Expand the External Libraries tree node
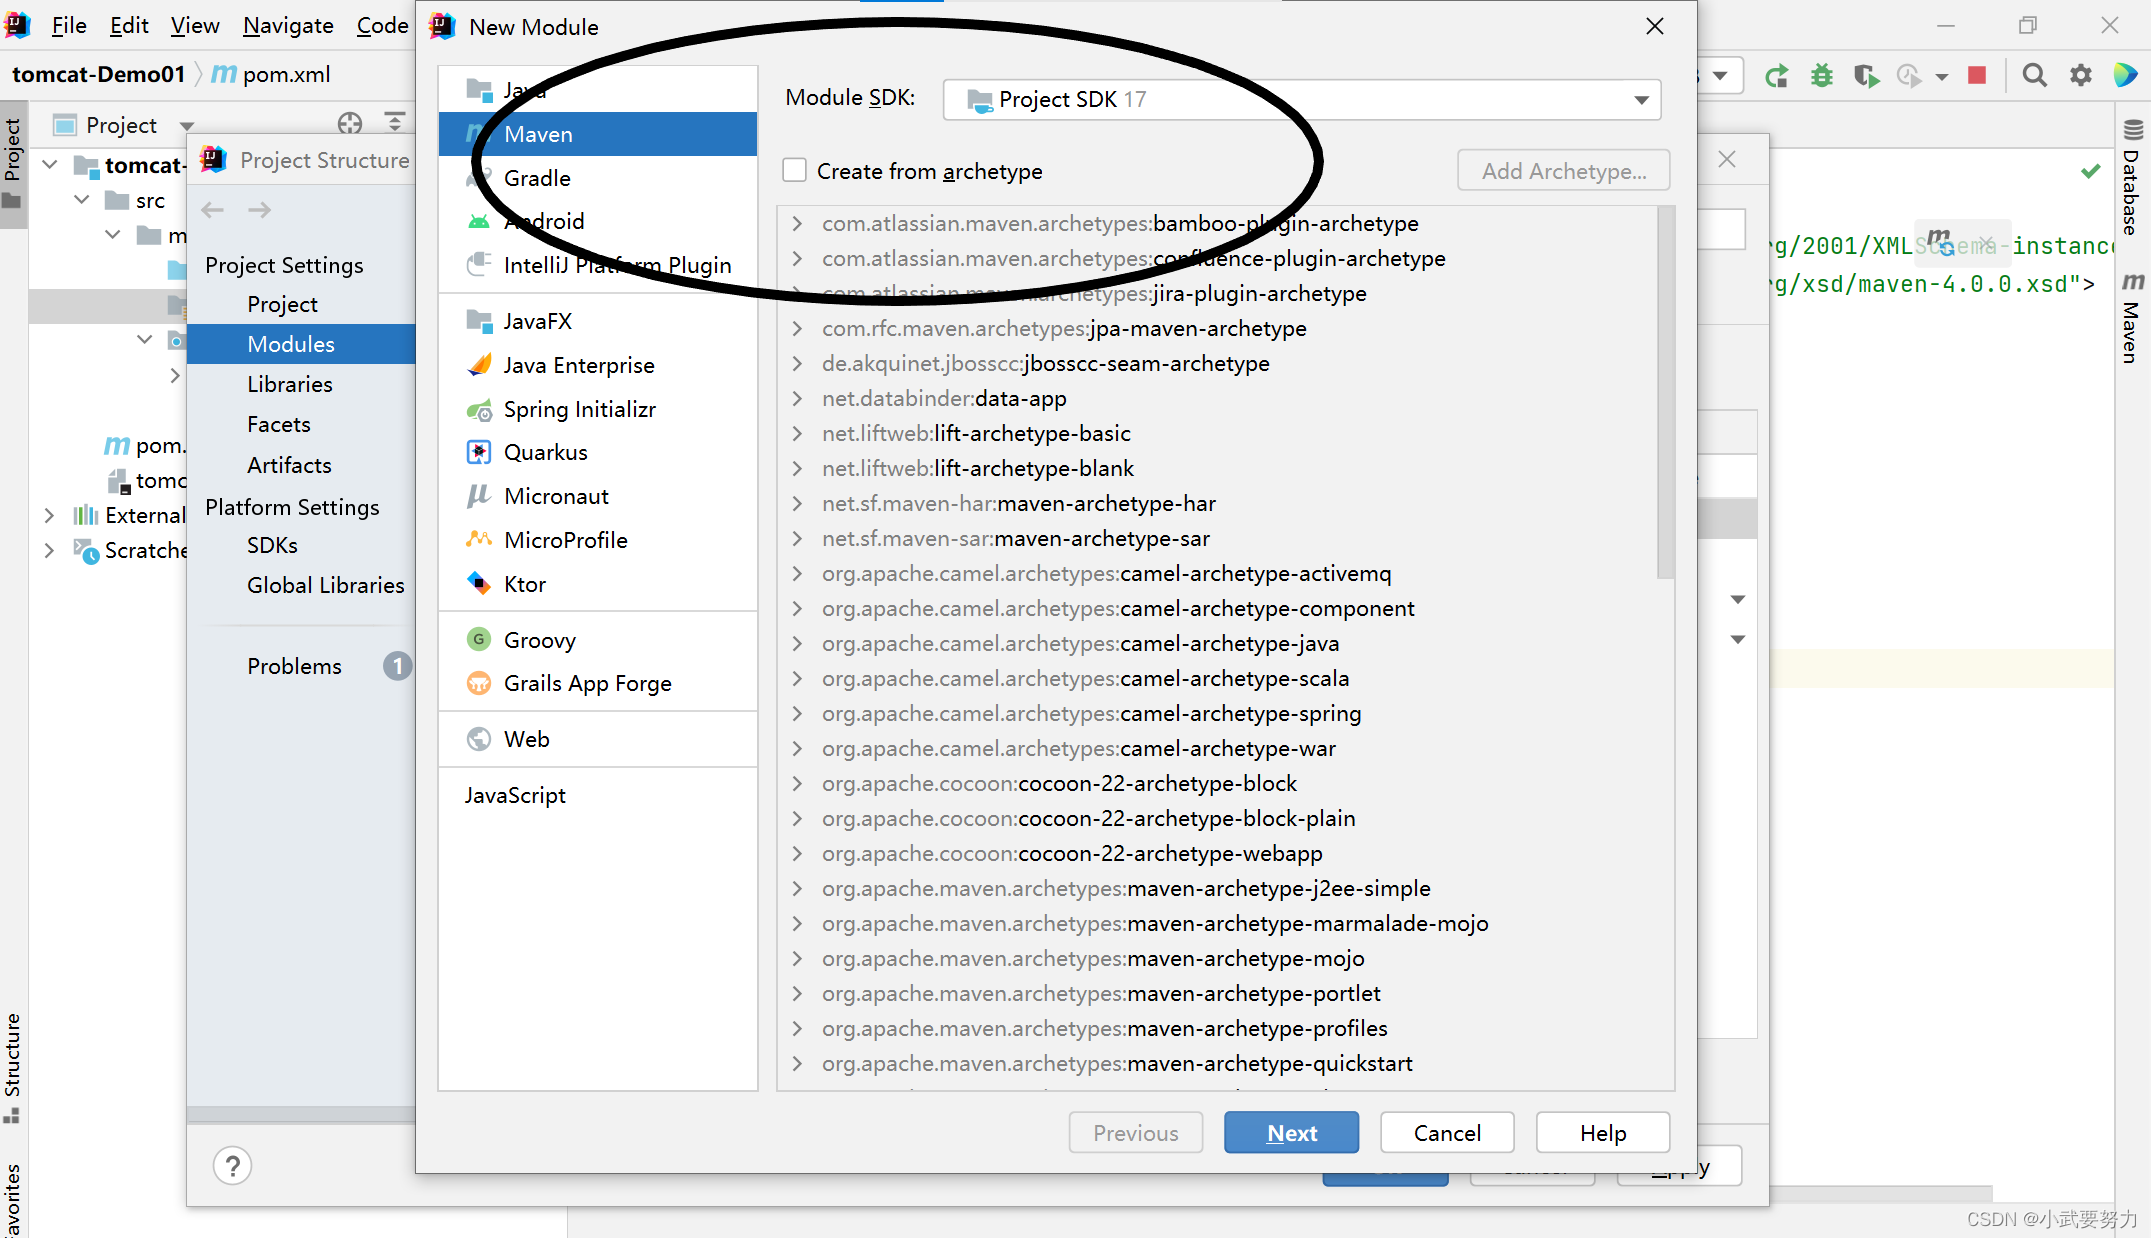 [x=49, y=515]
